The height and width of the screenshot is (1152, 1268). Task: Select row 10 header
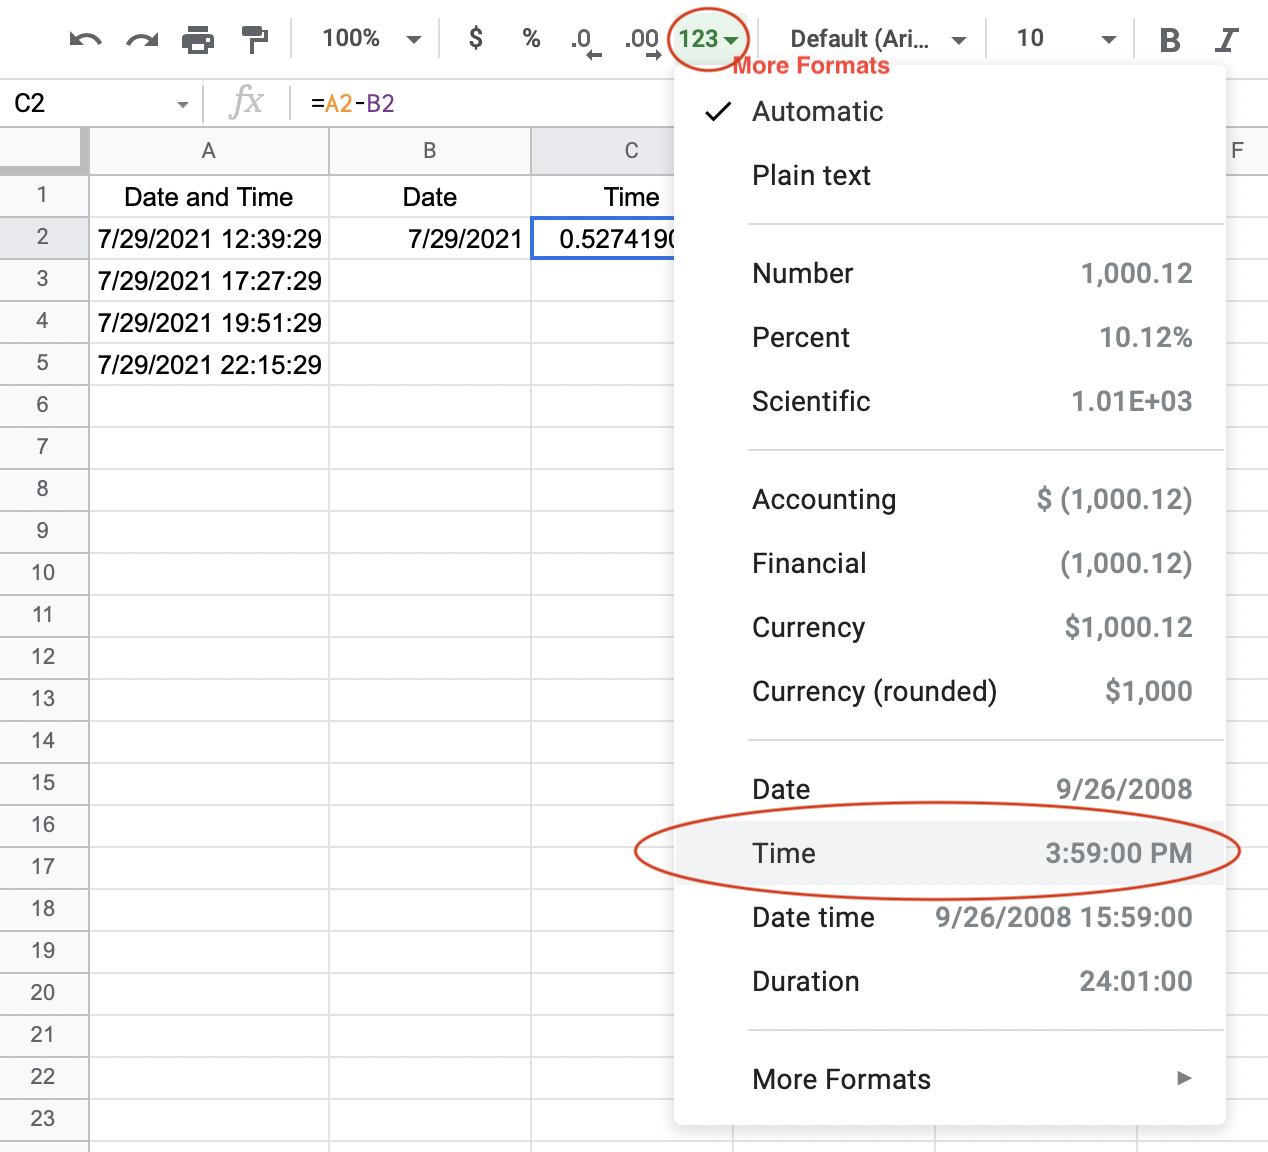(43, 573)
